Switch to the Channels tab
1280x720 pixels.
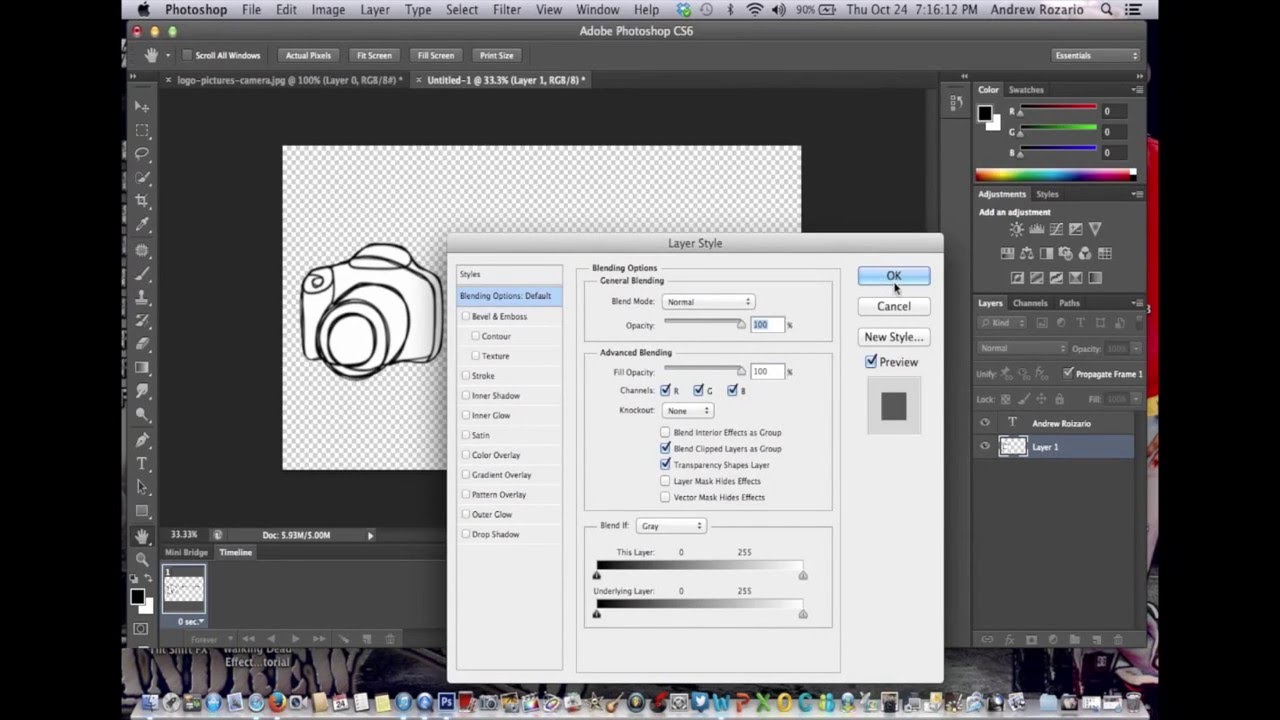1030,303
